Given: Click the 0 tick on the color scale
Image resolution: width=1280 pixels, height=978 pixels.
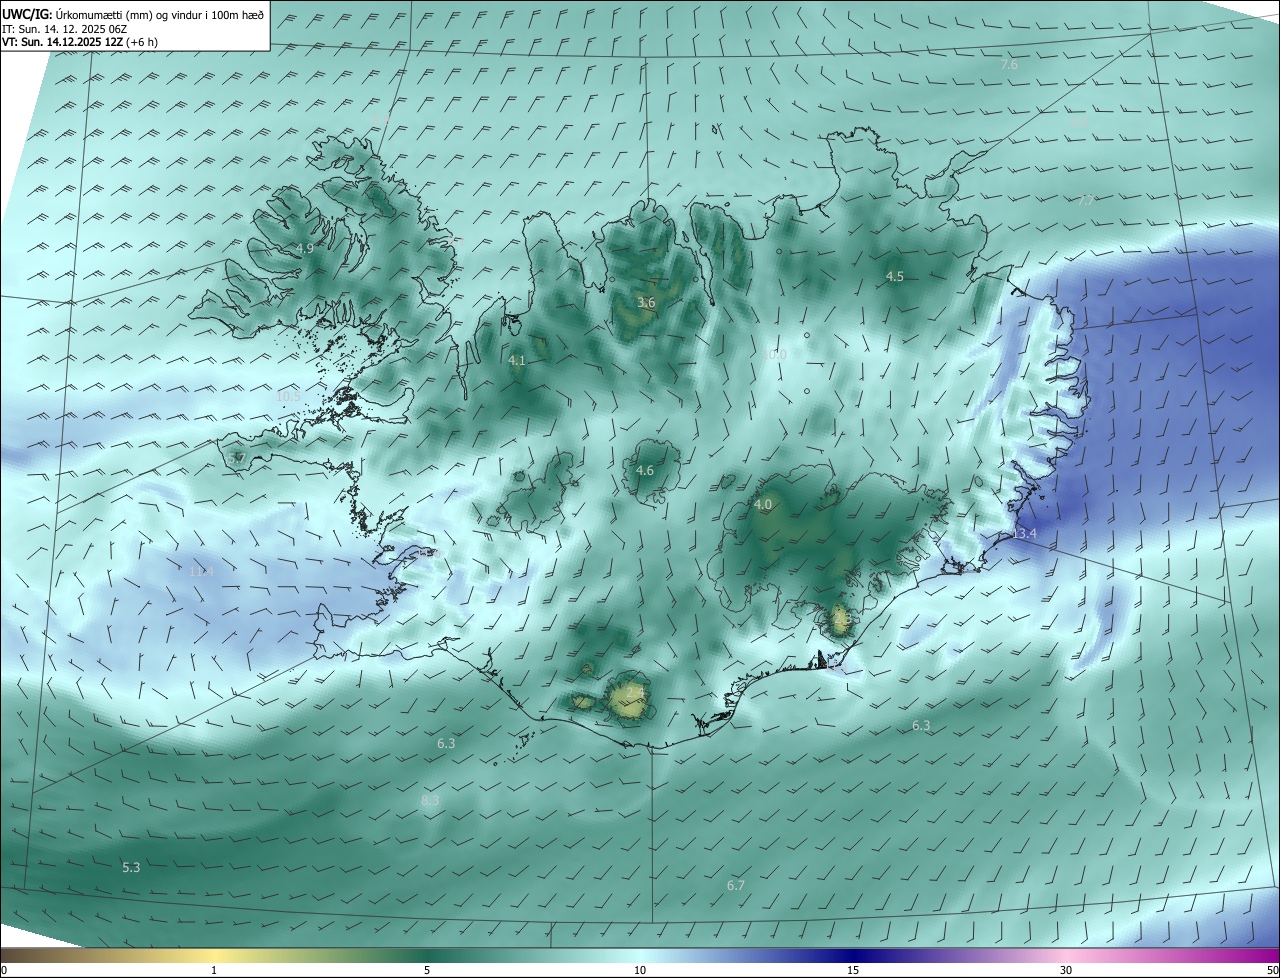Looking at the screenshot, I should point(4,970).
